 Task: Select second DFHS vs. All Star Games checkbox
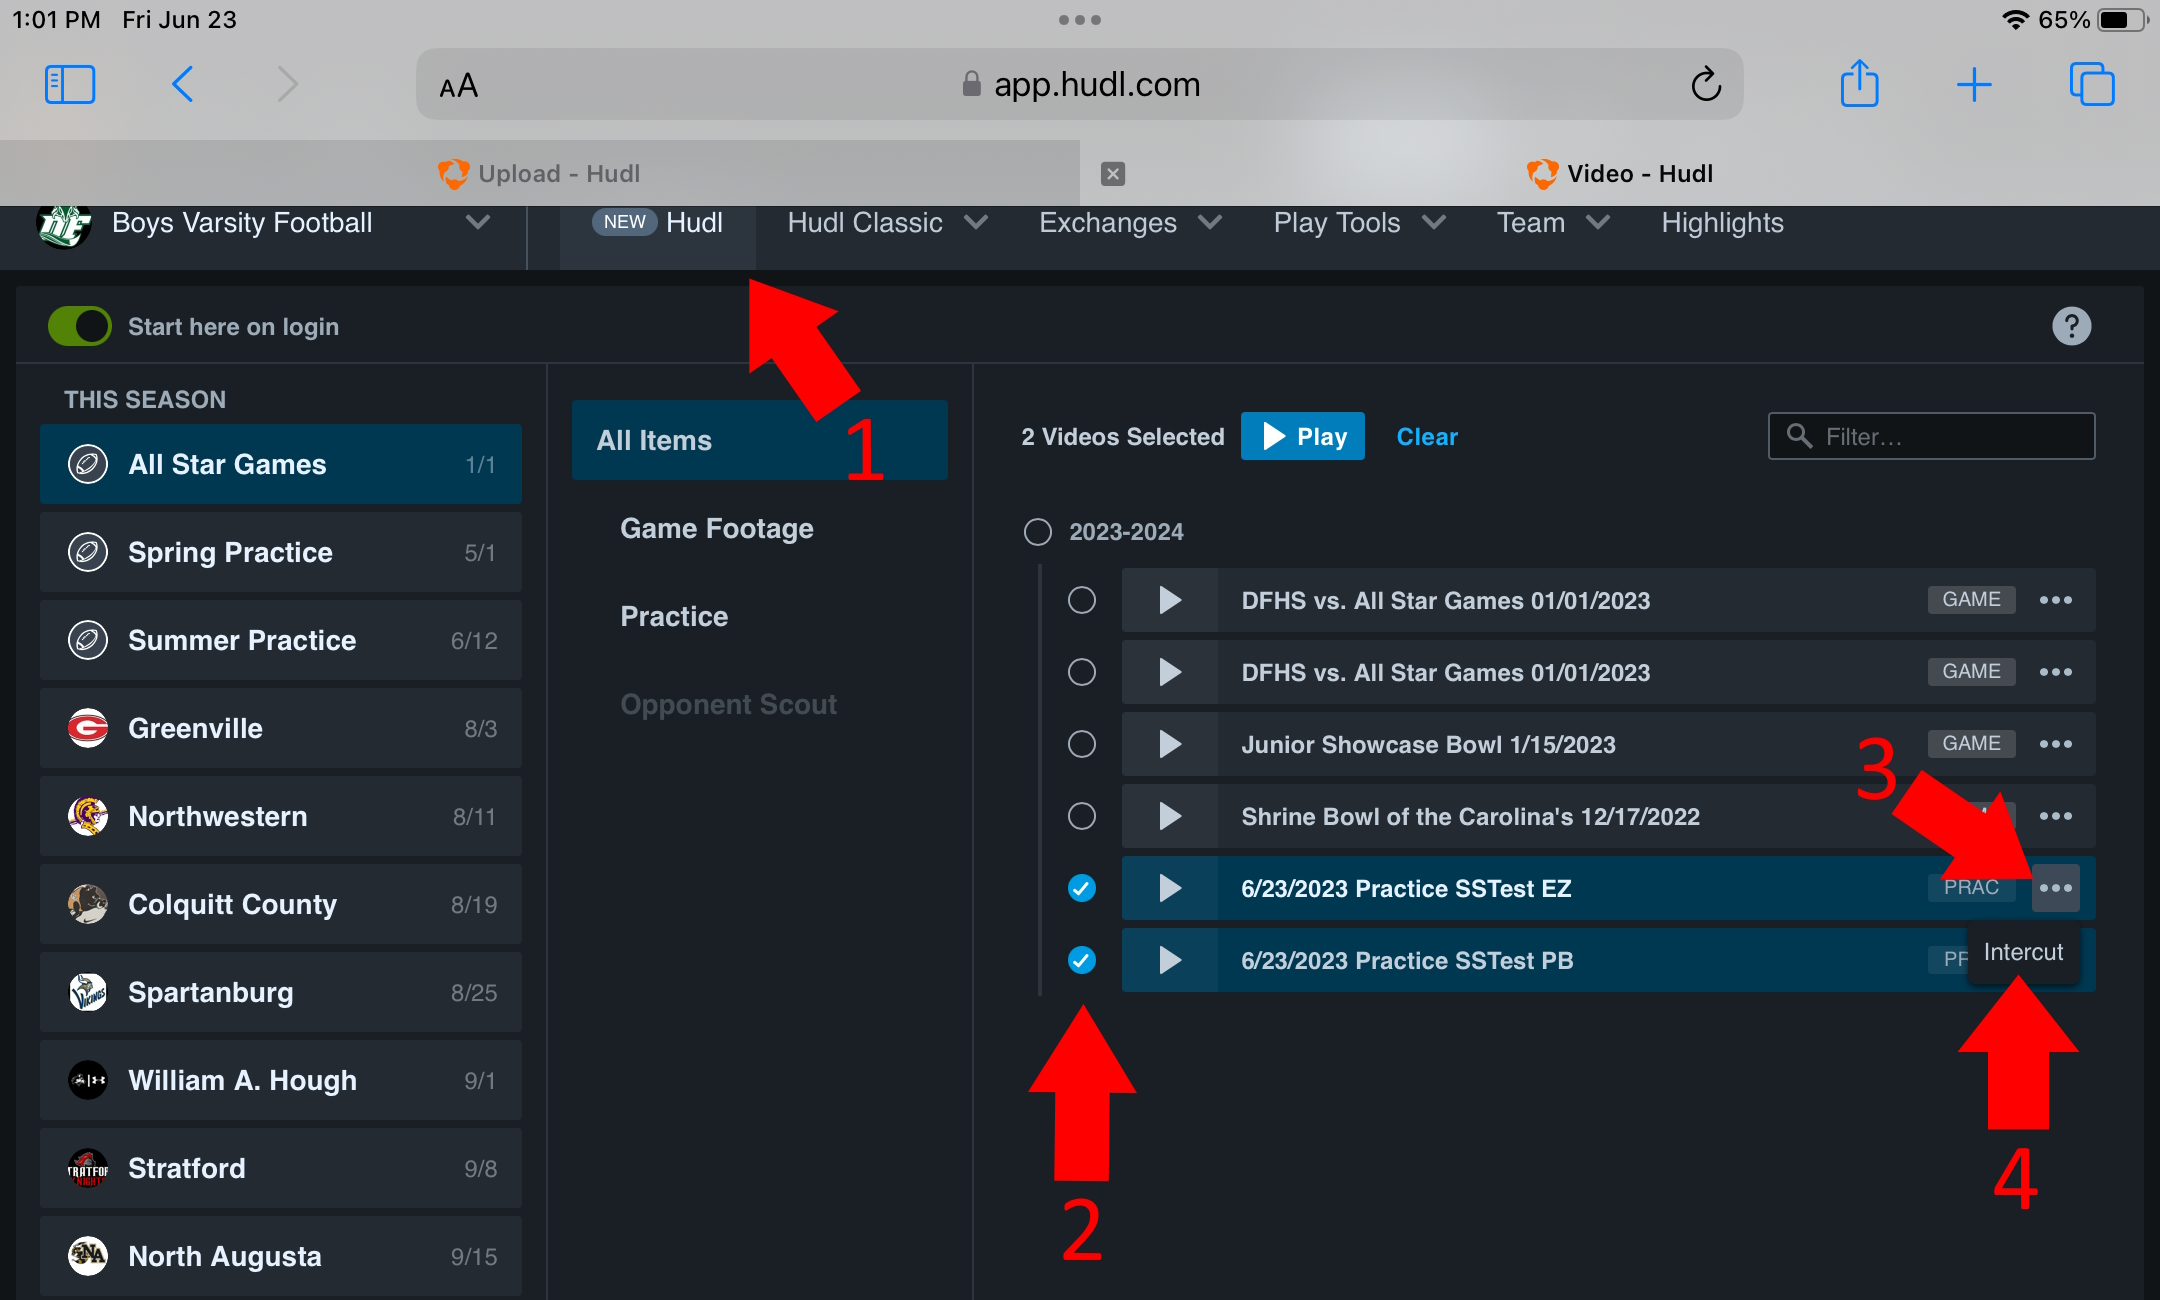[1082, 672]
